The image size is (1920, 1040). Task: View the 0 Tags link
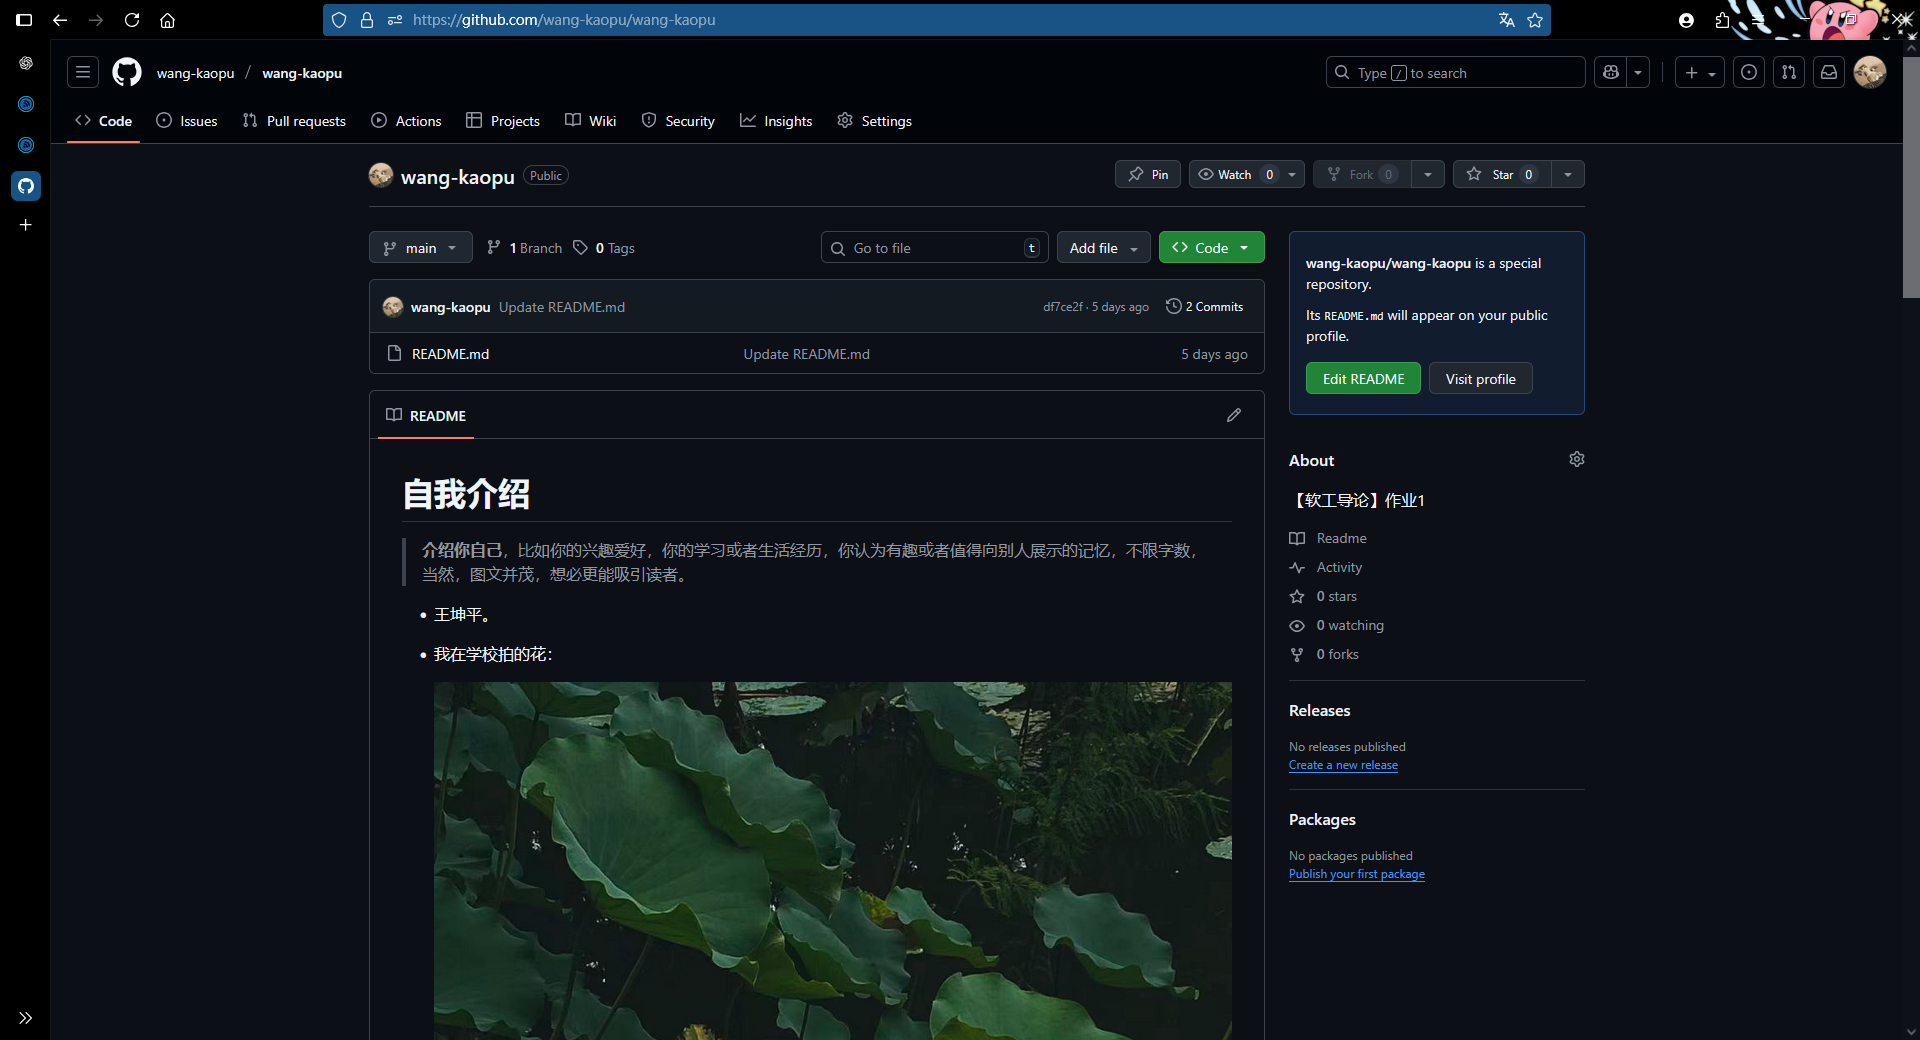[x=604, y=248]
